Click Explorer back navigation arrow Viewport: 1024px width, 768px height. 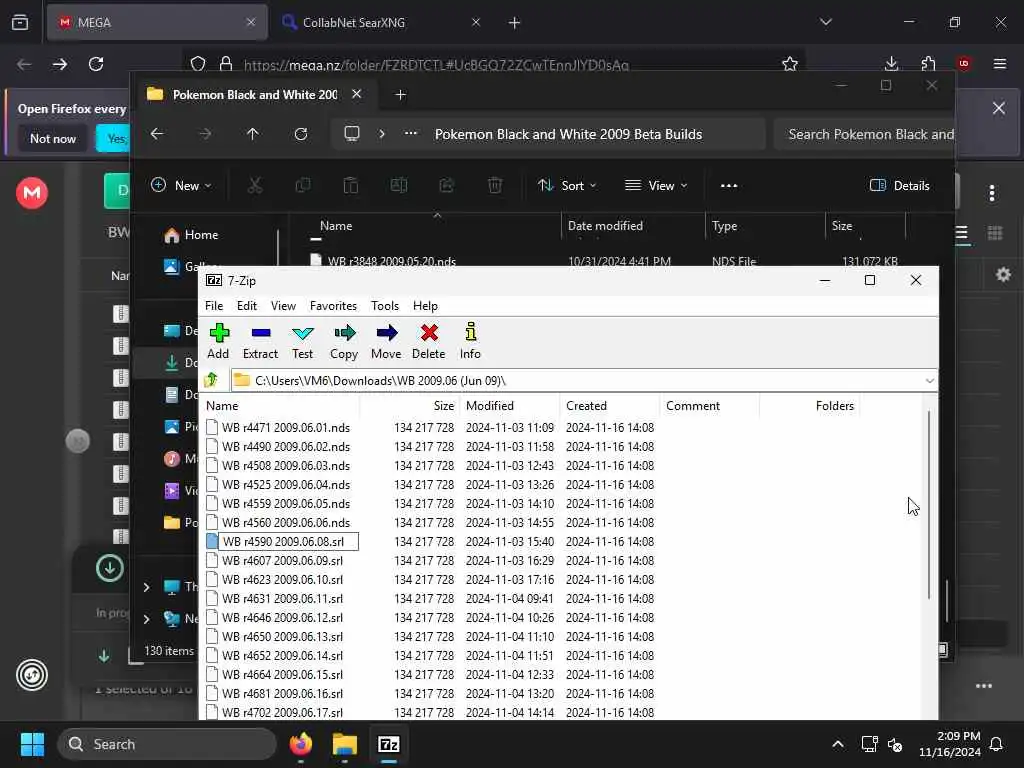coord(157,134)
